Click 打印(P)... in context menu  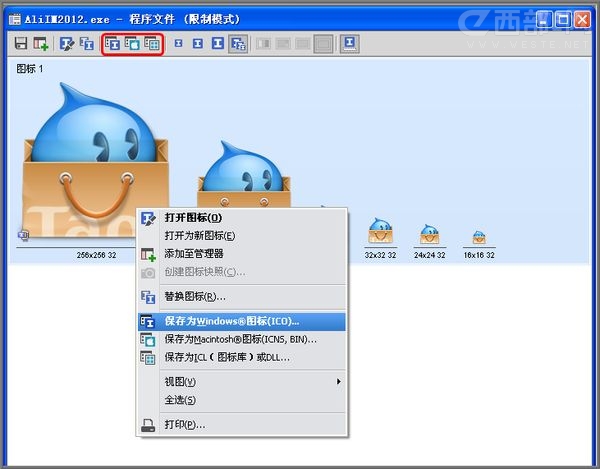[185, 424]
